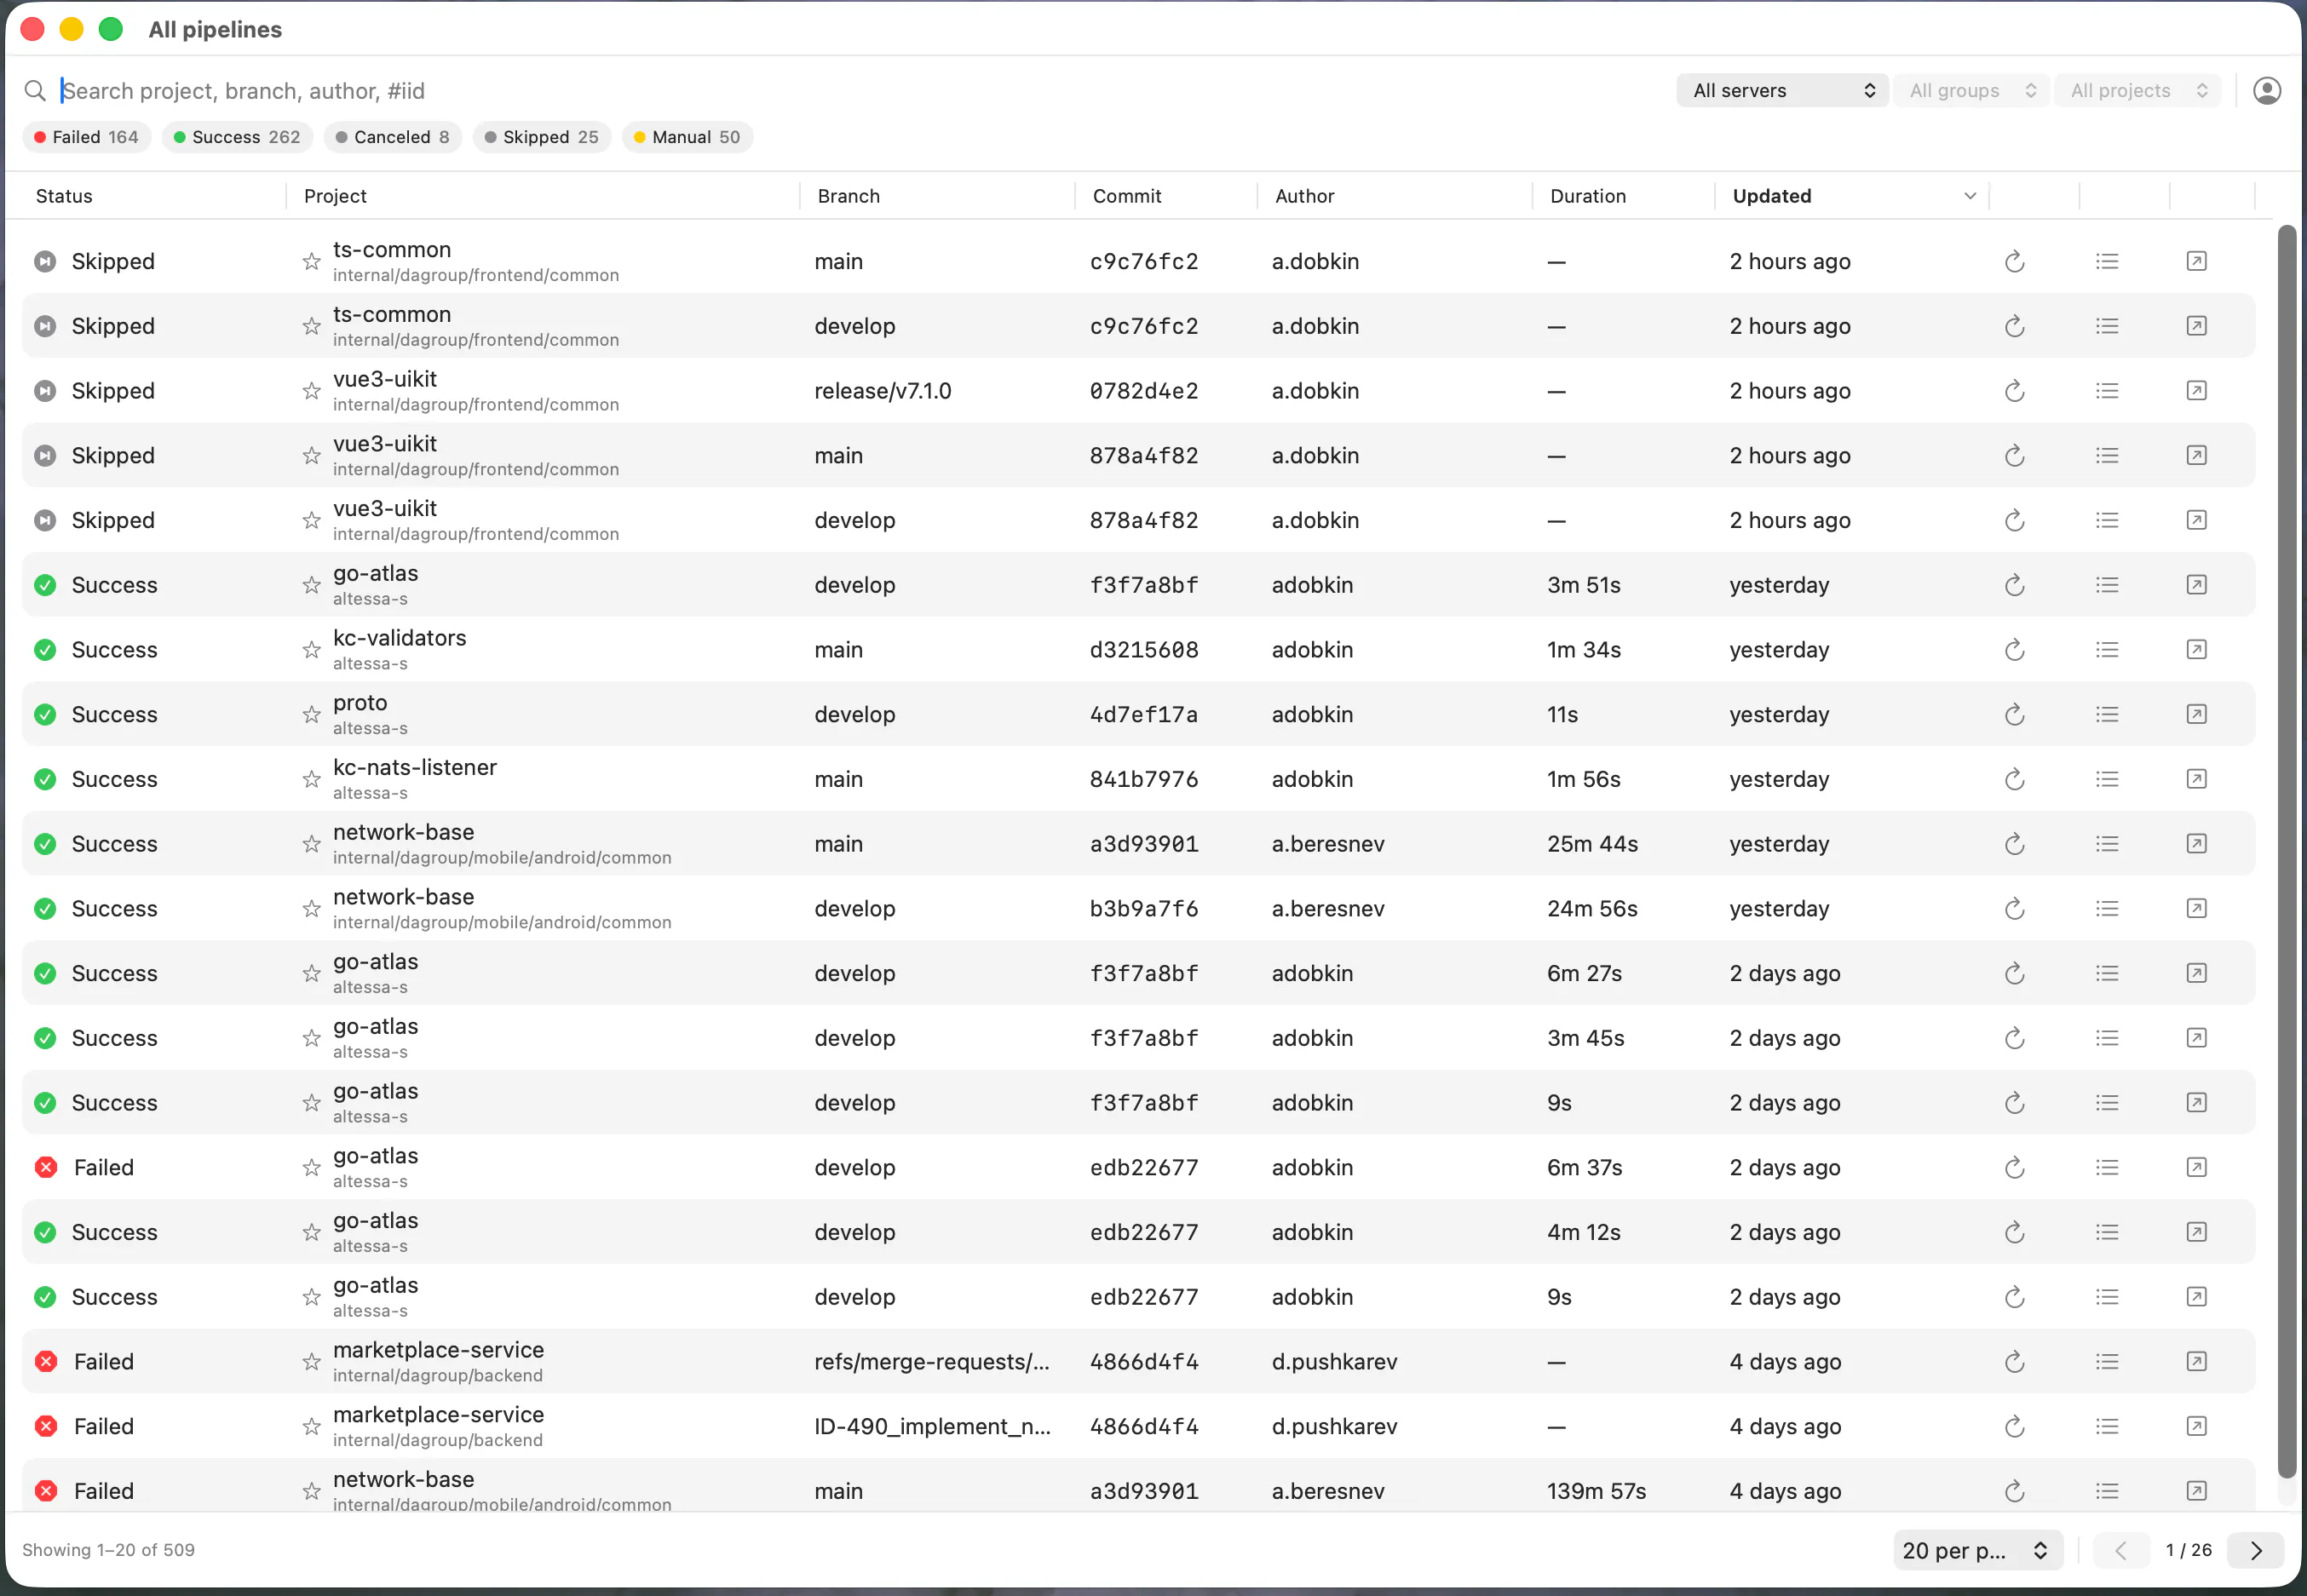Show jobs for go-atlas 6m 27s pipeline
Image resolution: width=2307 pixels, height=1596 pixels.
click(x=2107, y=974)
